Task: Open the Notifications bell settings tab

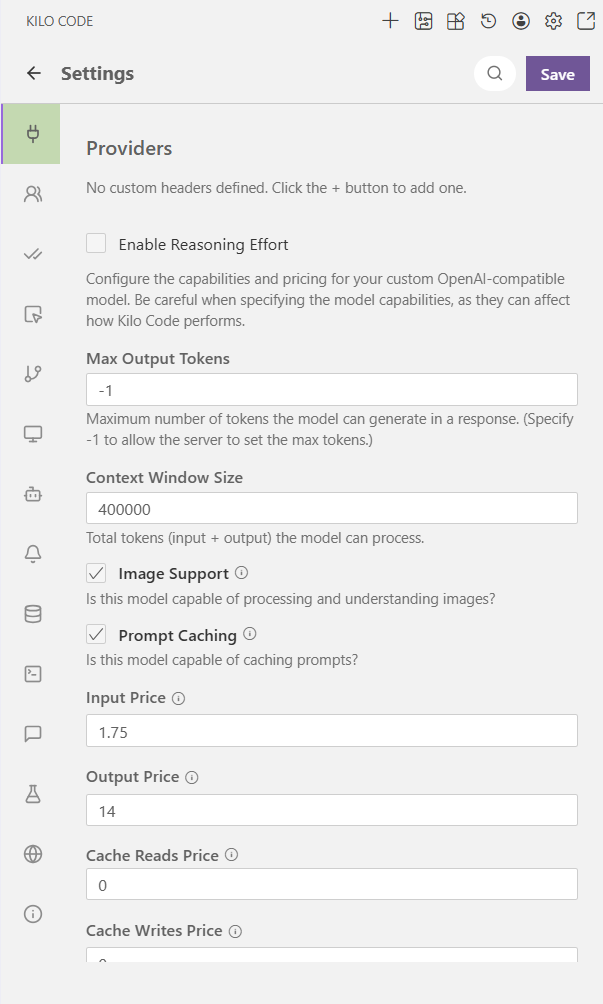Action: 33,555
